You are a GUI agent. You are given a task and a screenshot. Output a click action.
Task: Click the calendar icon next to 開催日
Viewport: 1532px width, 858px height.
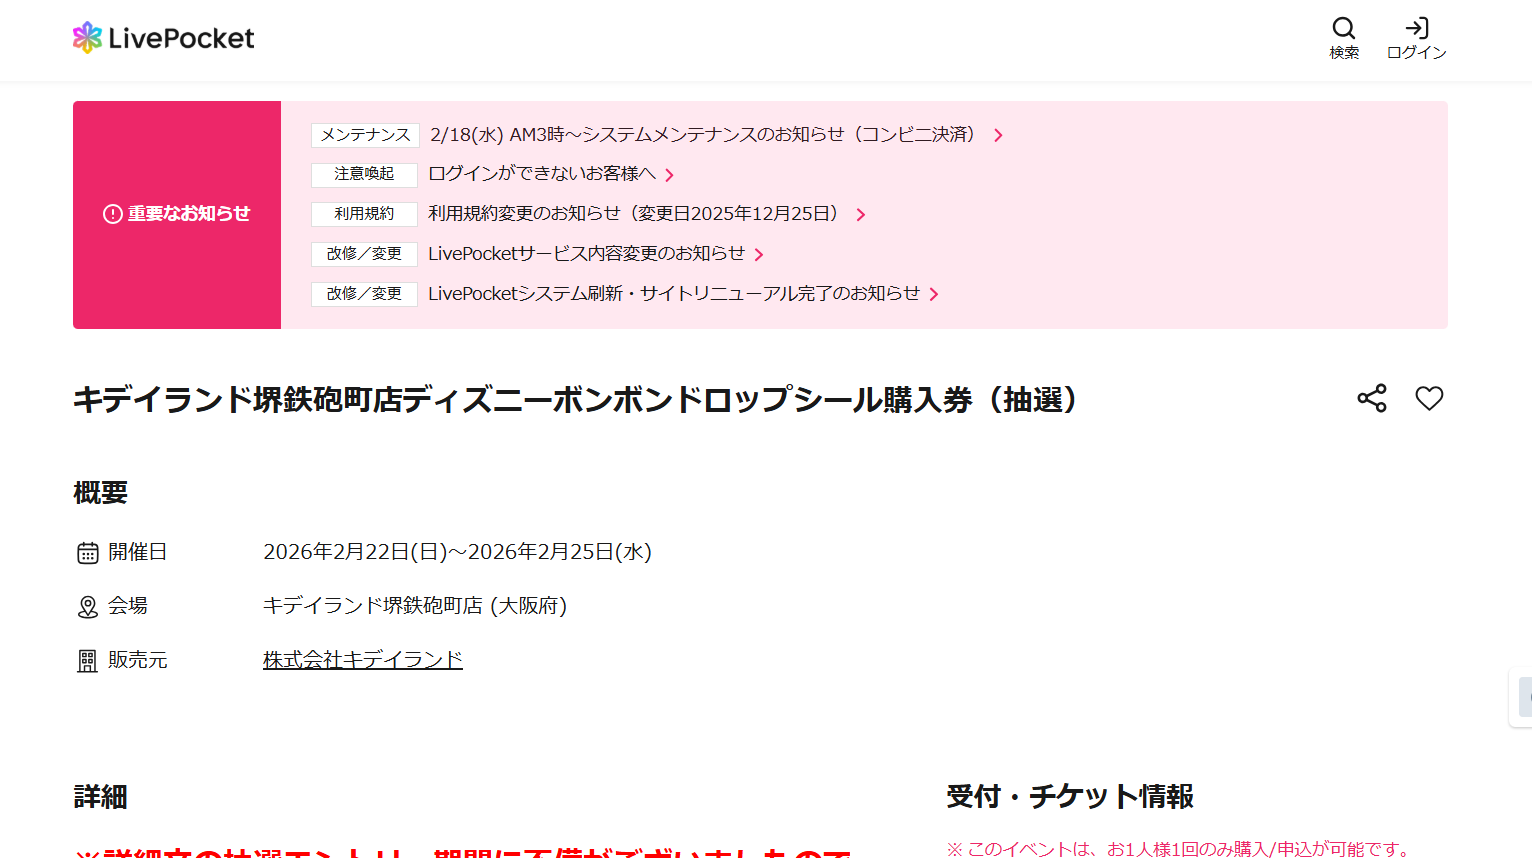pos(88,553)
